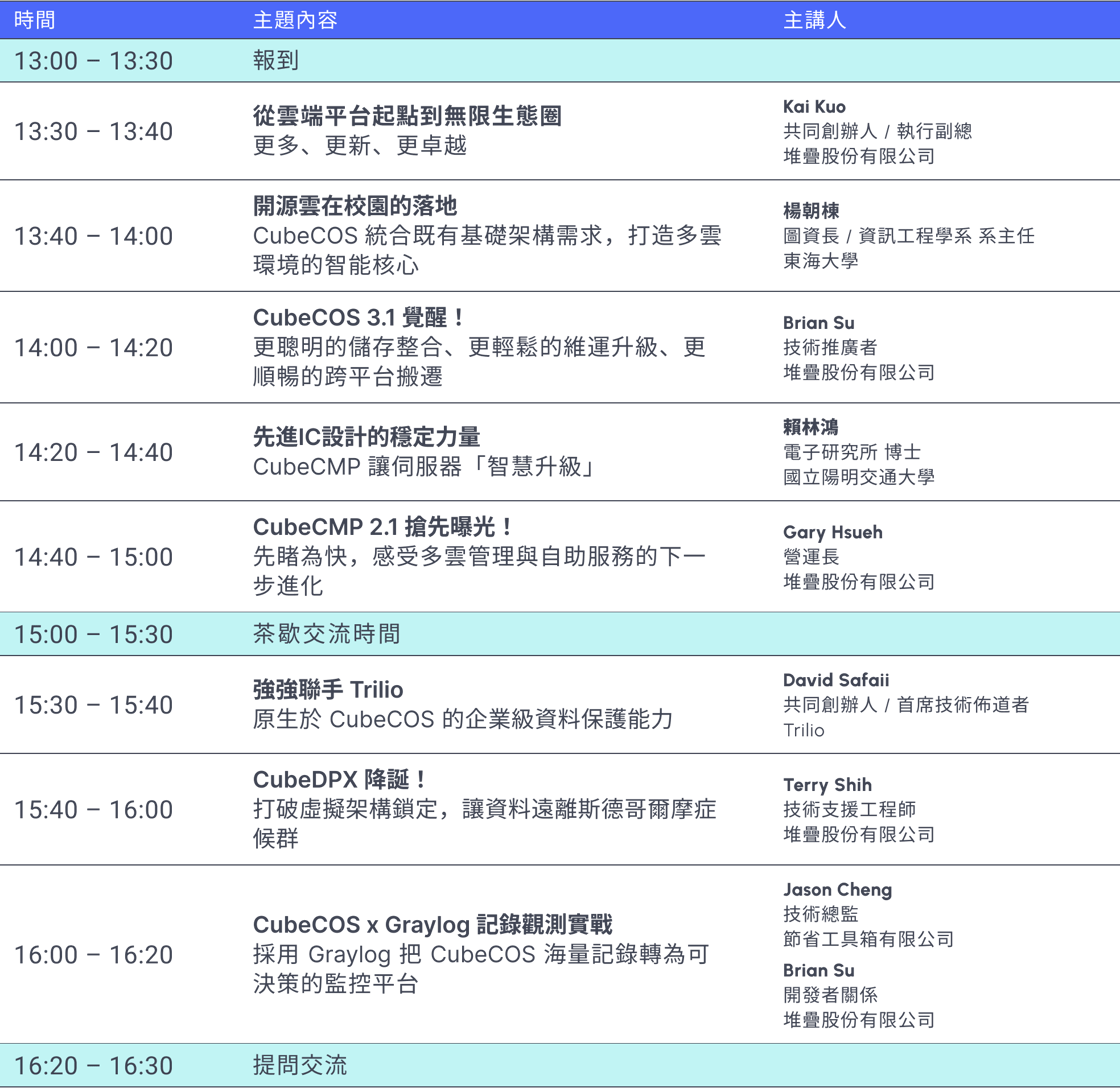Click the 提問交流 row text
This screenshot has width=1120, height=1088.
(x=300, y=1065)
